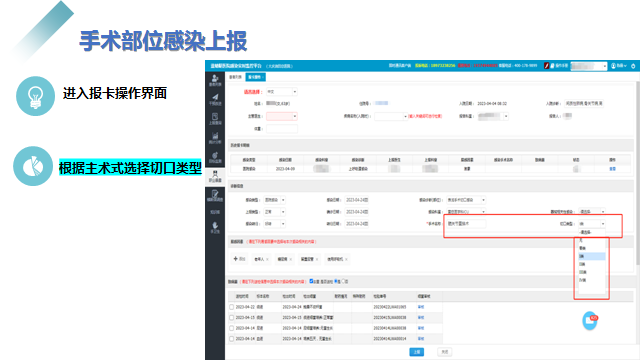This screenshot has width=640, height=360.
Task: Open the report type dropdown showing 正常
Action: point(275,212)
